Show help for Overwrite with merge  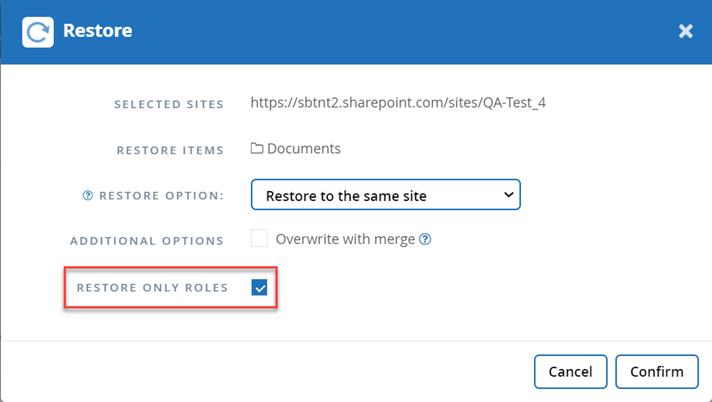[x=425, y=240]
